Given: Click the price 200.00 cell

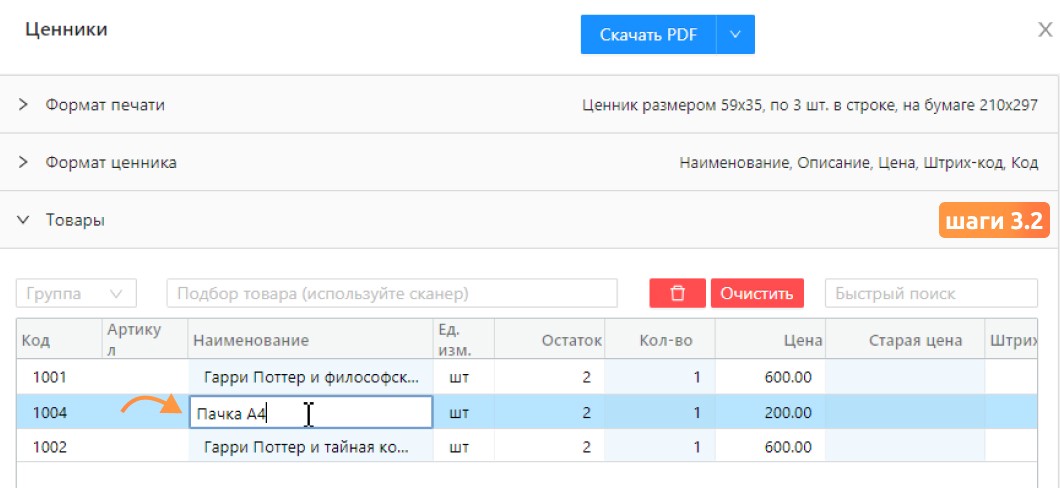Looking at the screenshot, I should click(770, 412).
